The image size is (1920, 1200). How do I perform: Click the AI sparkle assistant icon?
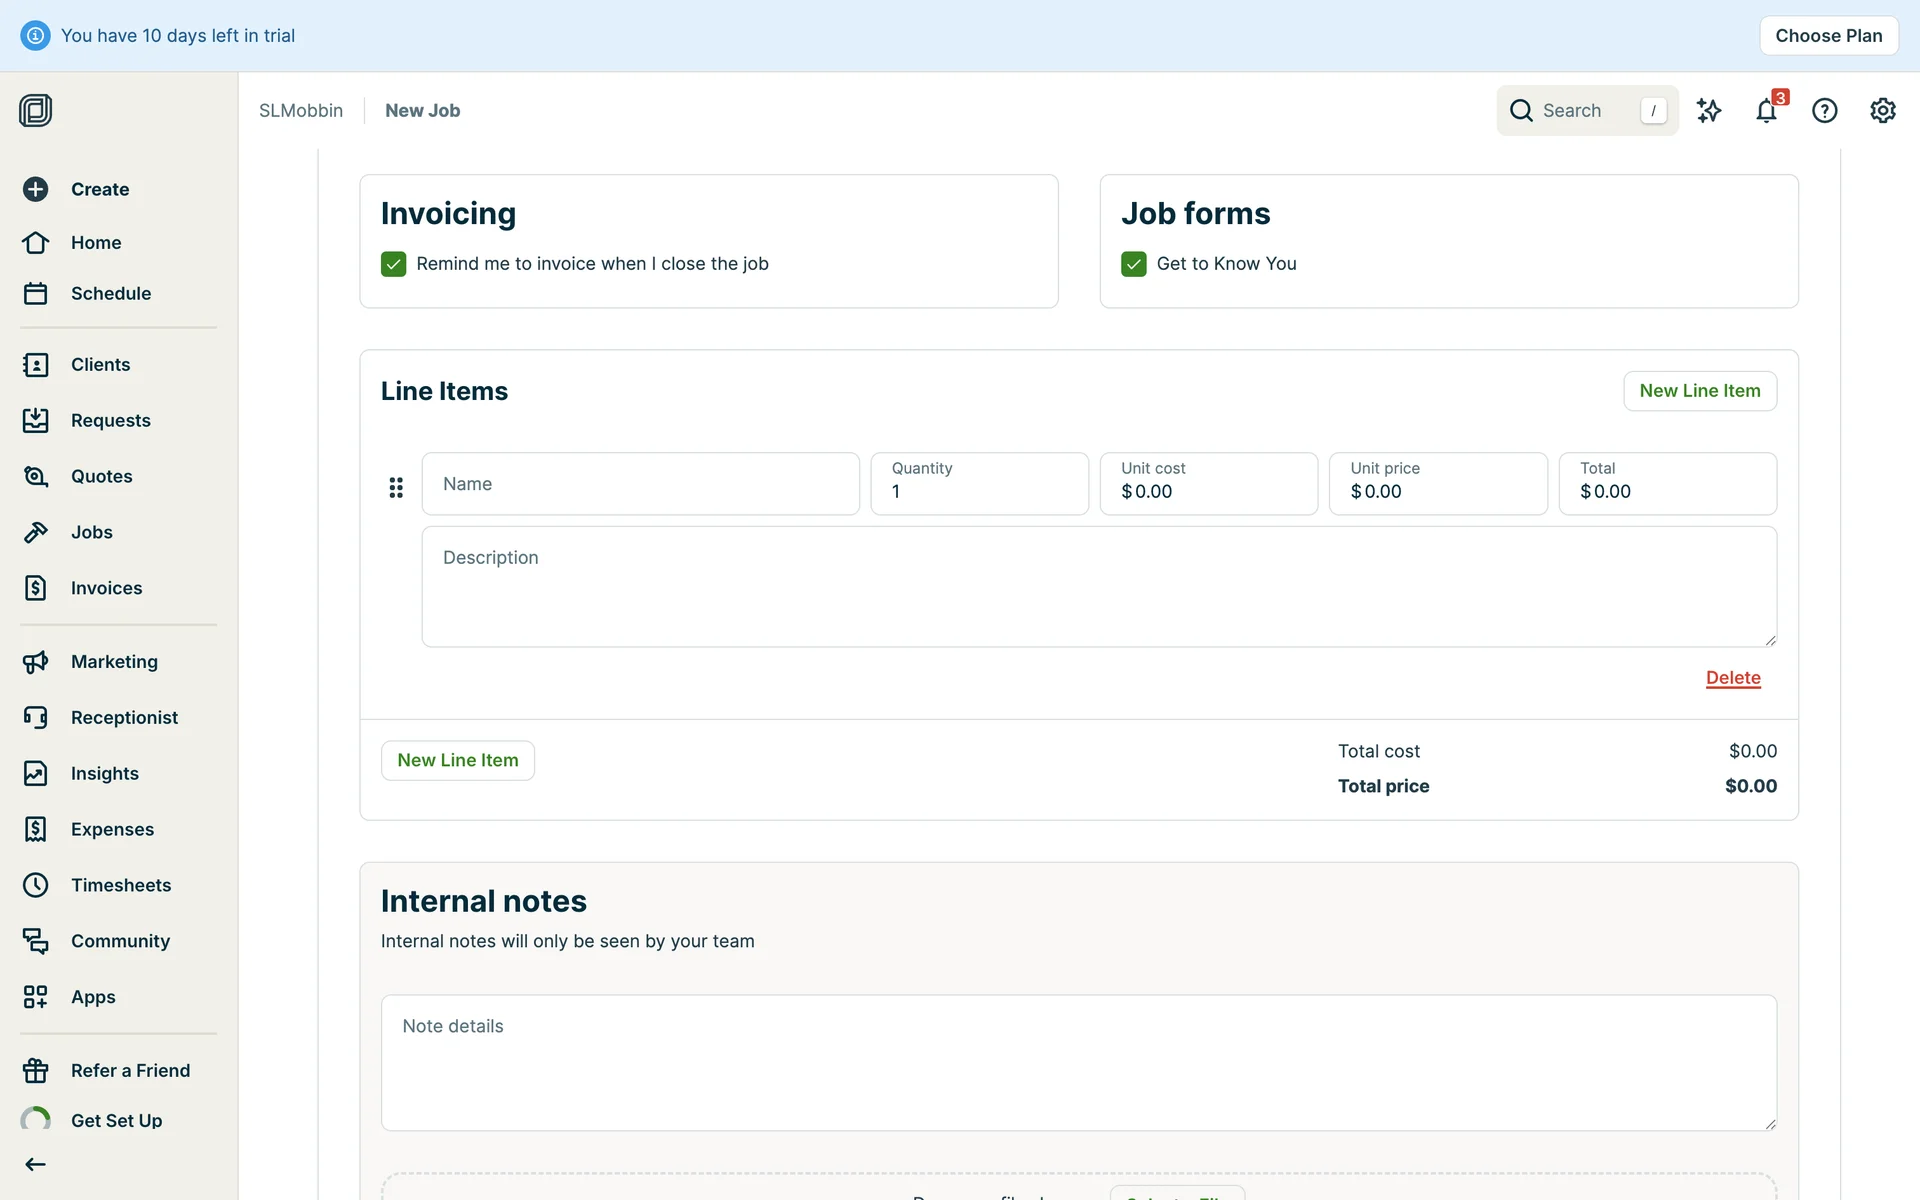pyautogui.click(x=1709, y=111)
